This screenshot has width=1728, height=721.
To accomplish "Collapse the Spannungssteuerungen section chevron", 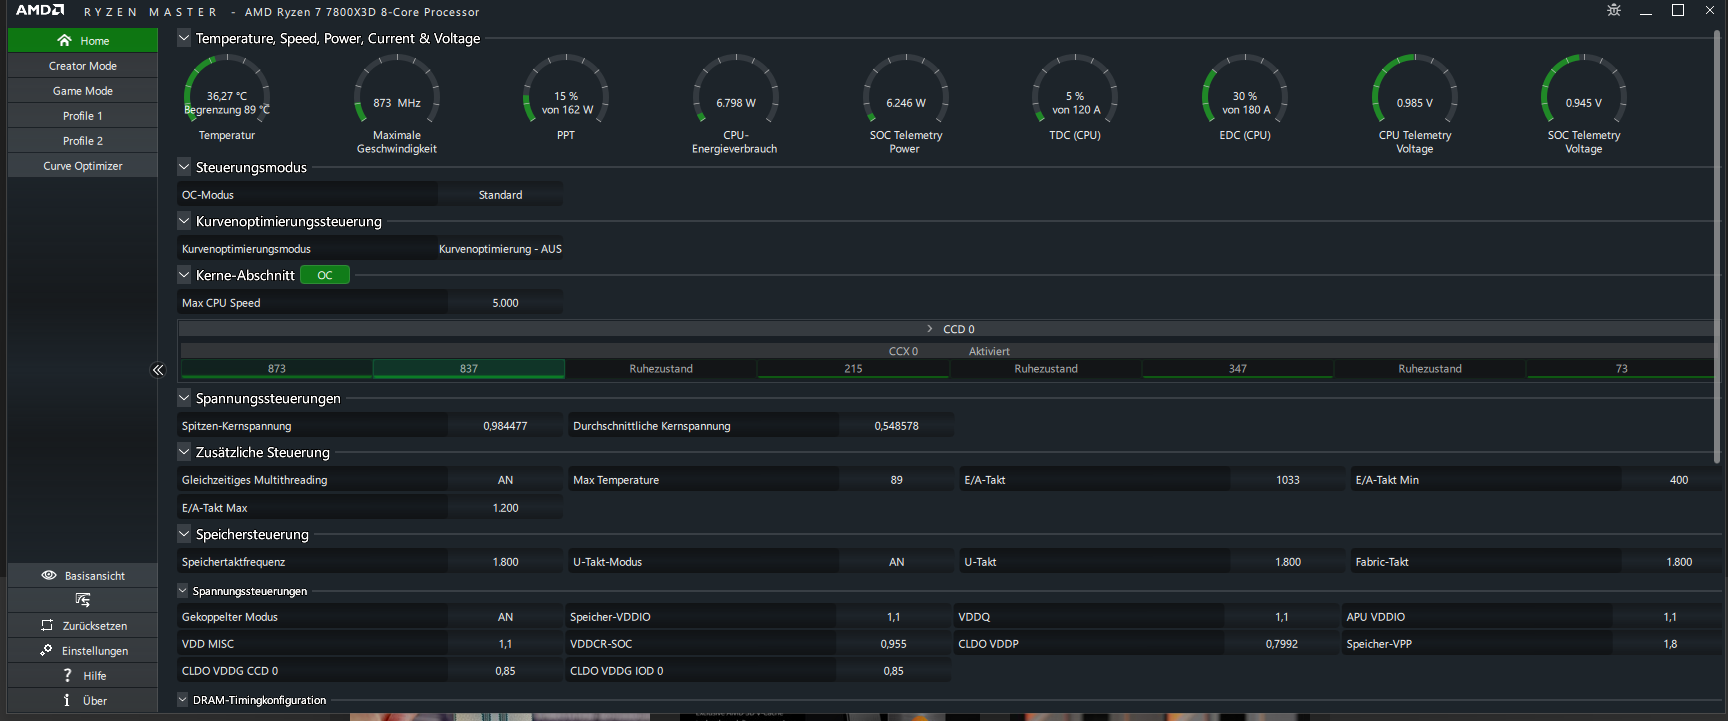I will (184, 398).
